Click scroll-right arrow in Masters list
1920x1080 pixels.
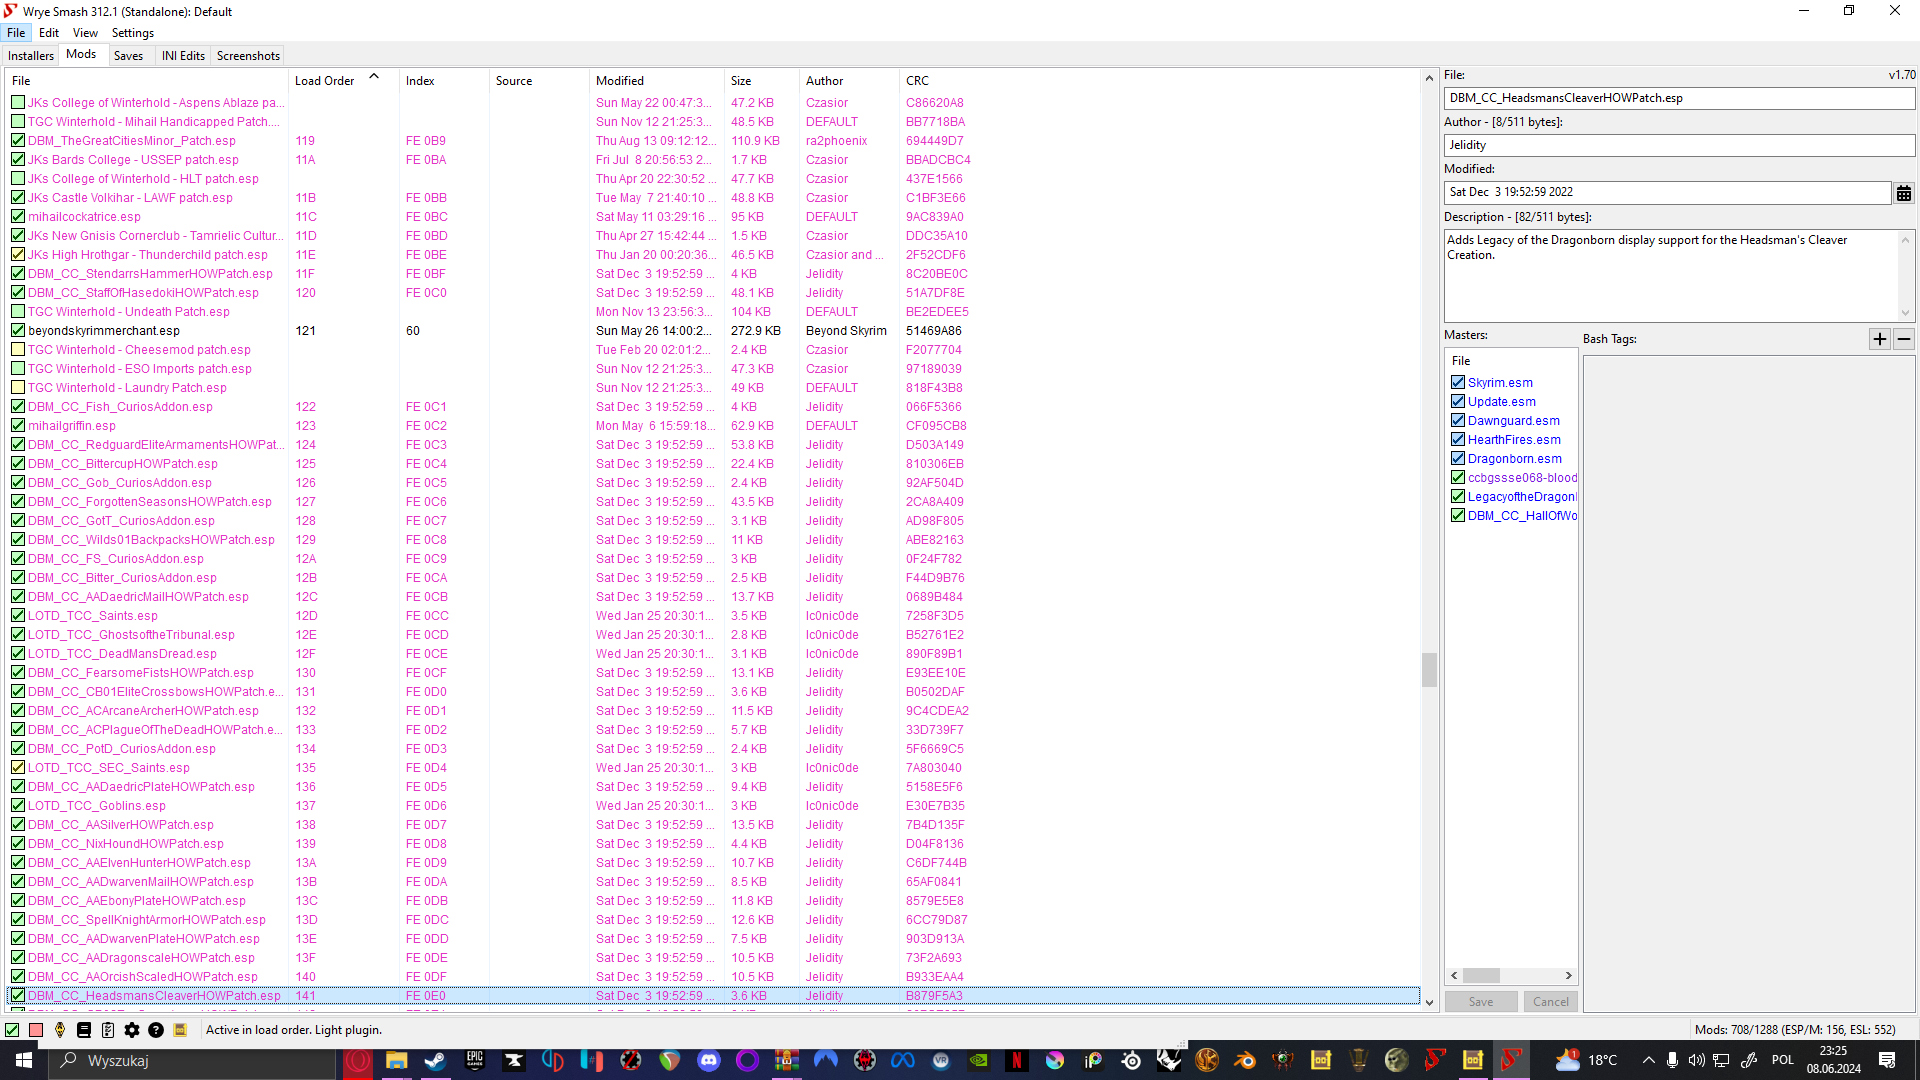(1568, 975)
